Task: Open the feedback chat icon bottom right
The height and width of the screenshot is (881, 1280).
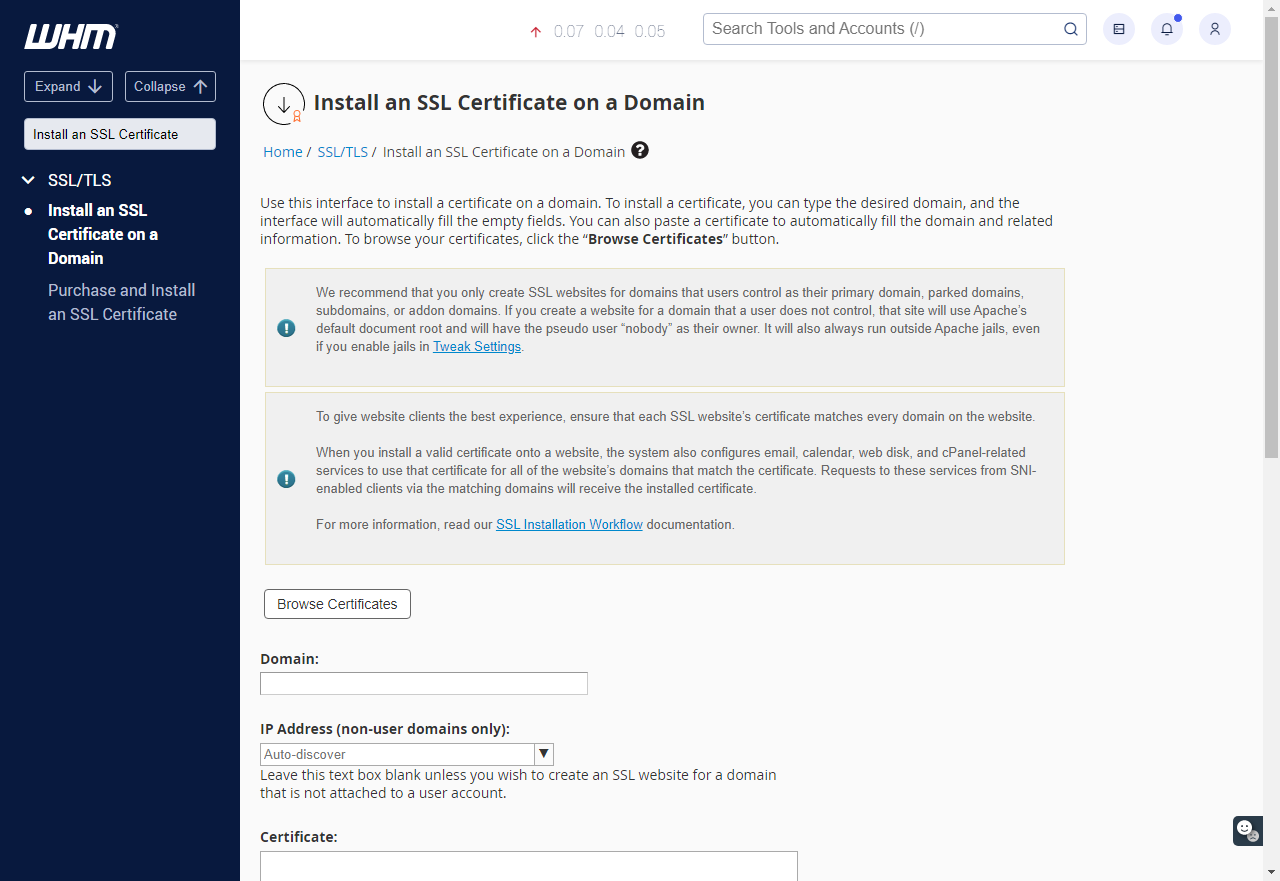Action: coord(1246,831)
